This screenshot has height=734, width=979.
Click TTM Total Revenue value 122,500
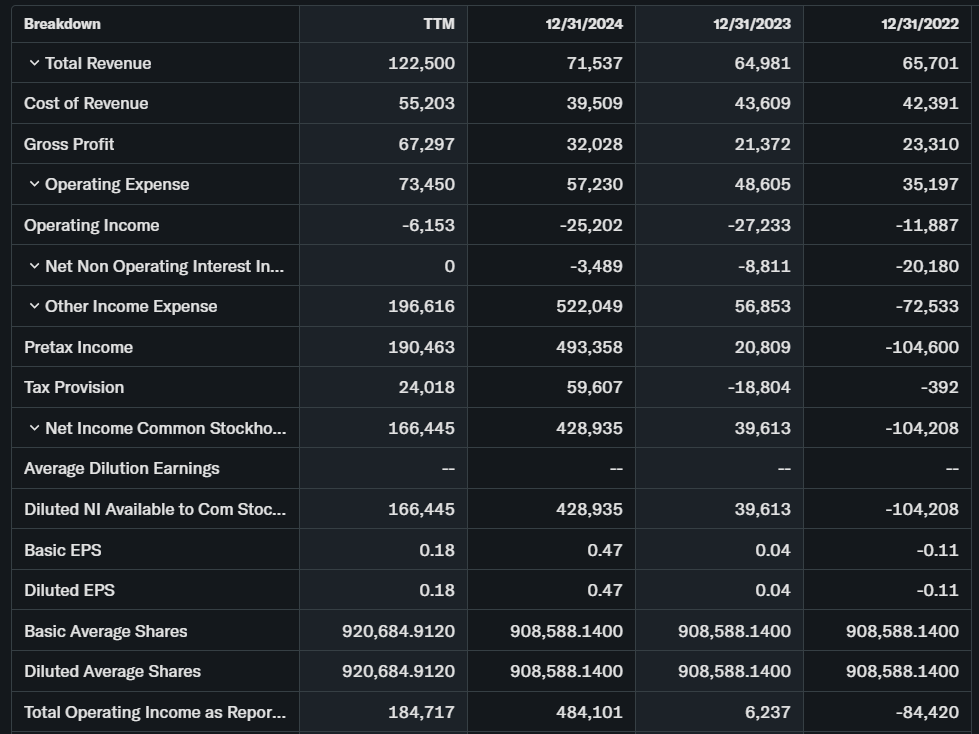(x=421, y=63)
